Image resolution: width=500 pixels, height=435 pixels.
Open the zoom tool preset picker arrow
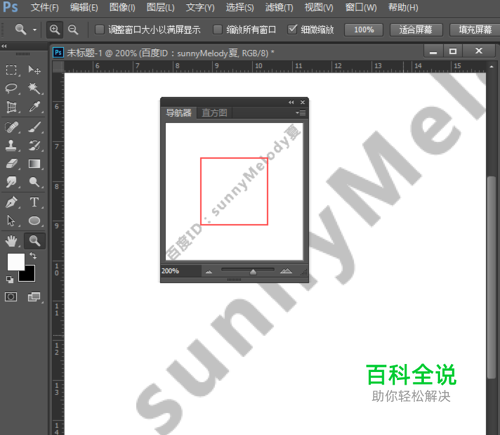coord(35,30)
